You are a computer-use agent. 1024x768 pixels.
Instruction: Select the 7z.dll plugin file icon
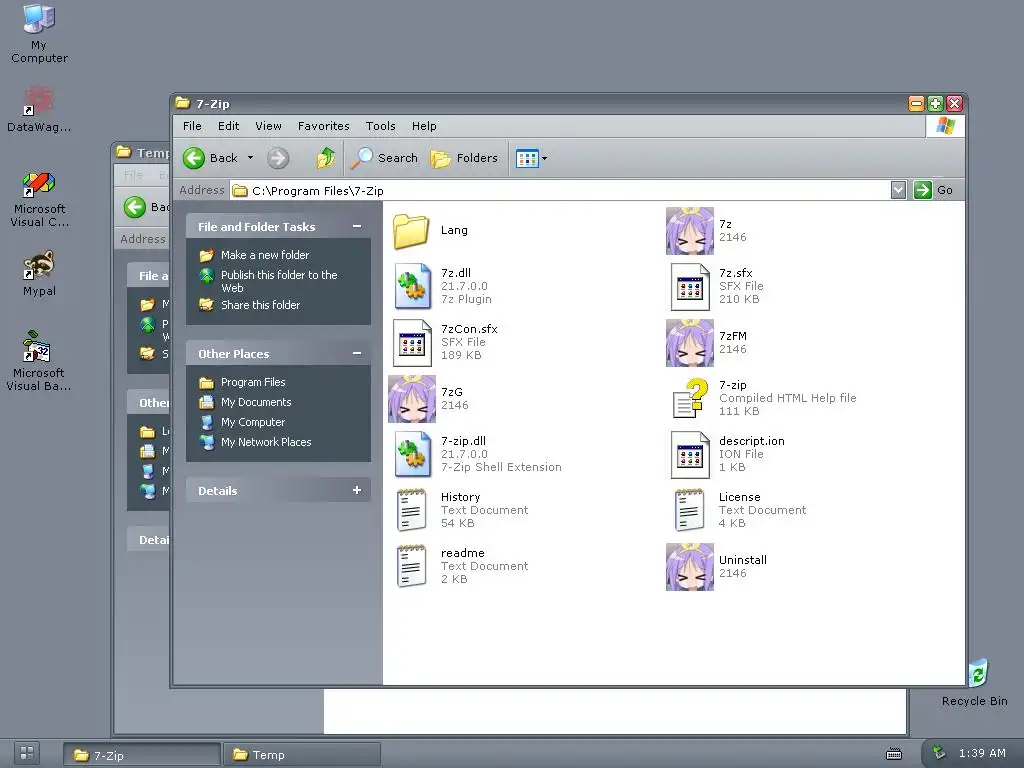413,286
